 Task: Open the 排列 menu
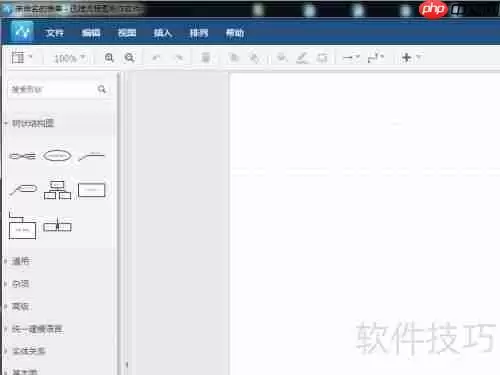199,33
